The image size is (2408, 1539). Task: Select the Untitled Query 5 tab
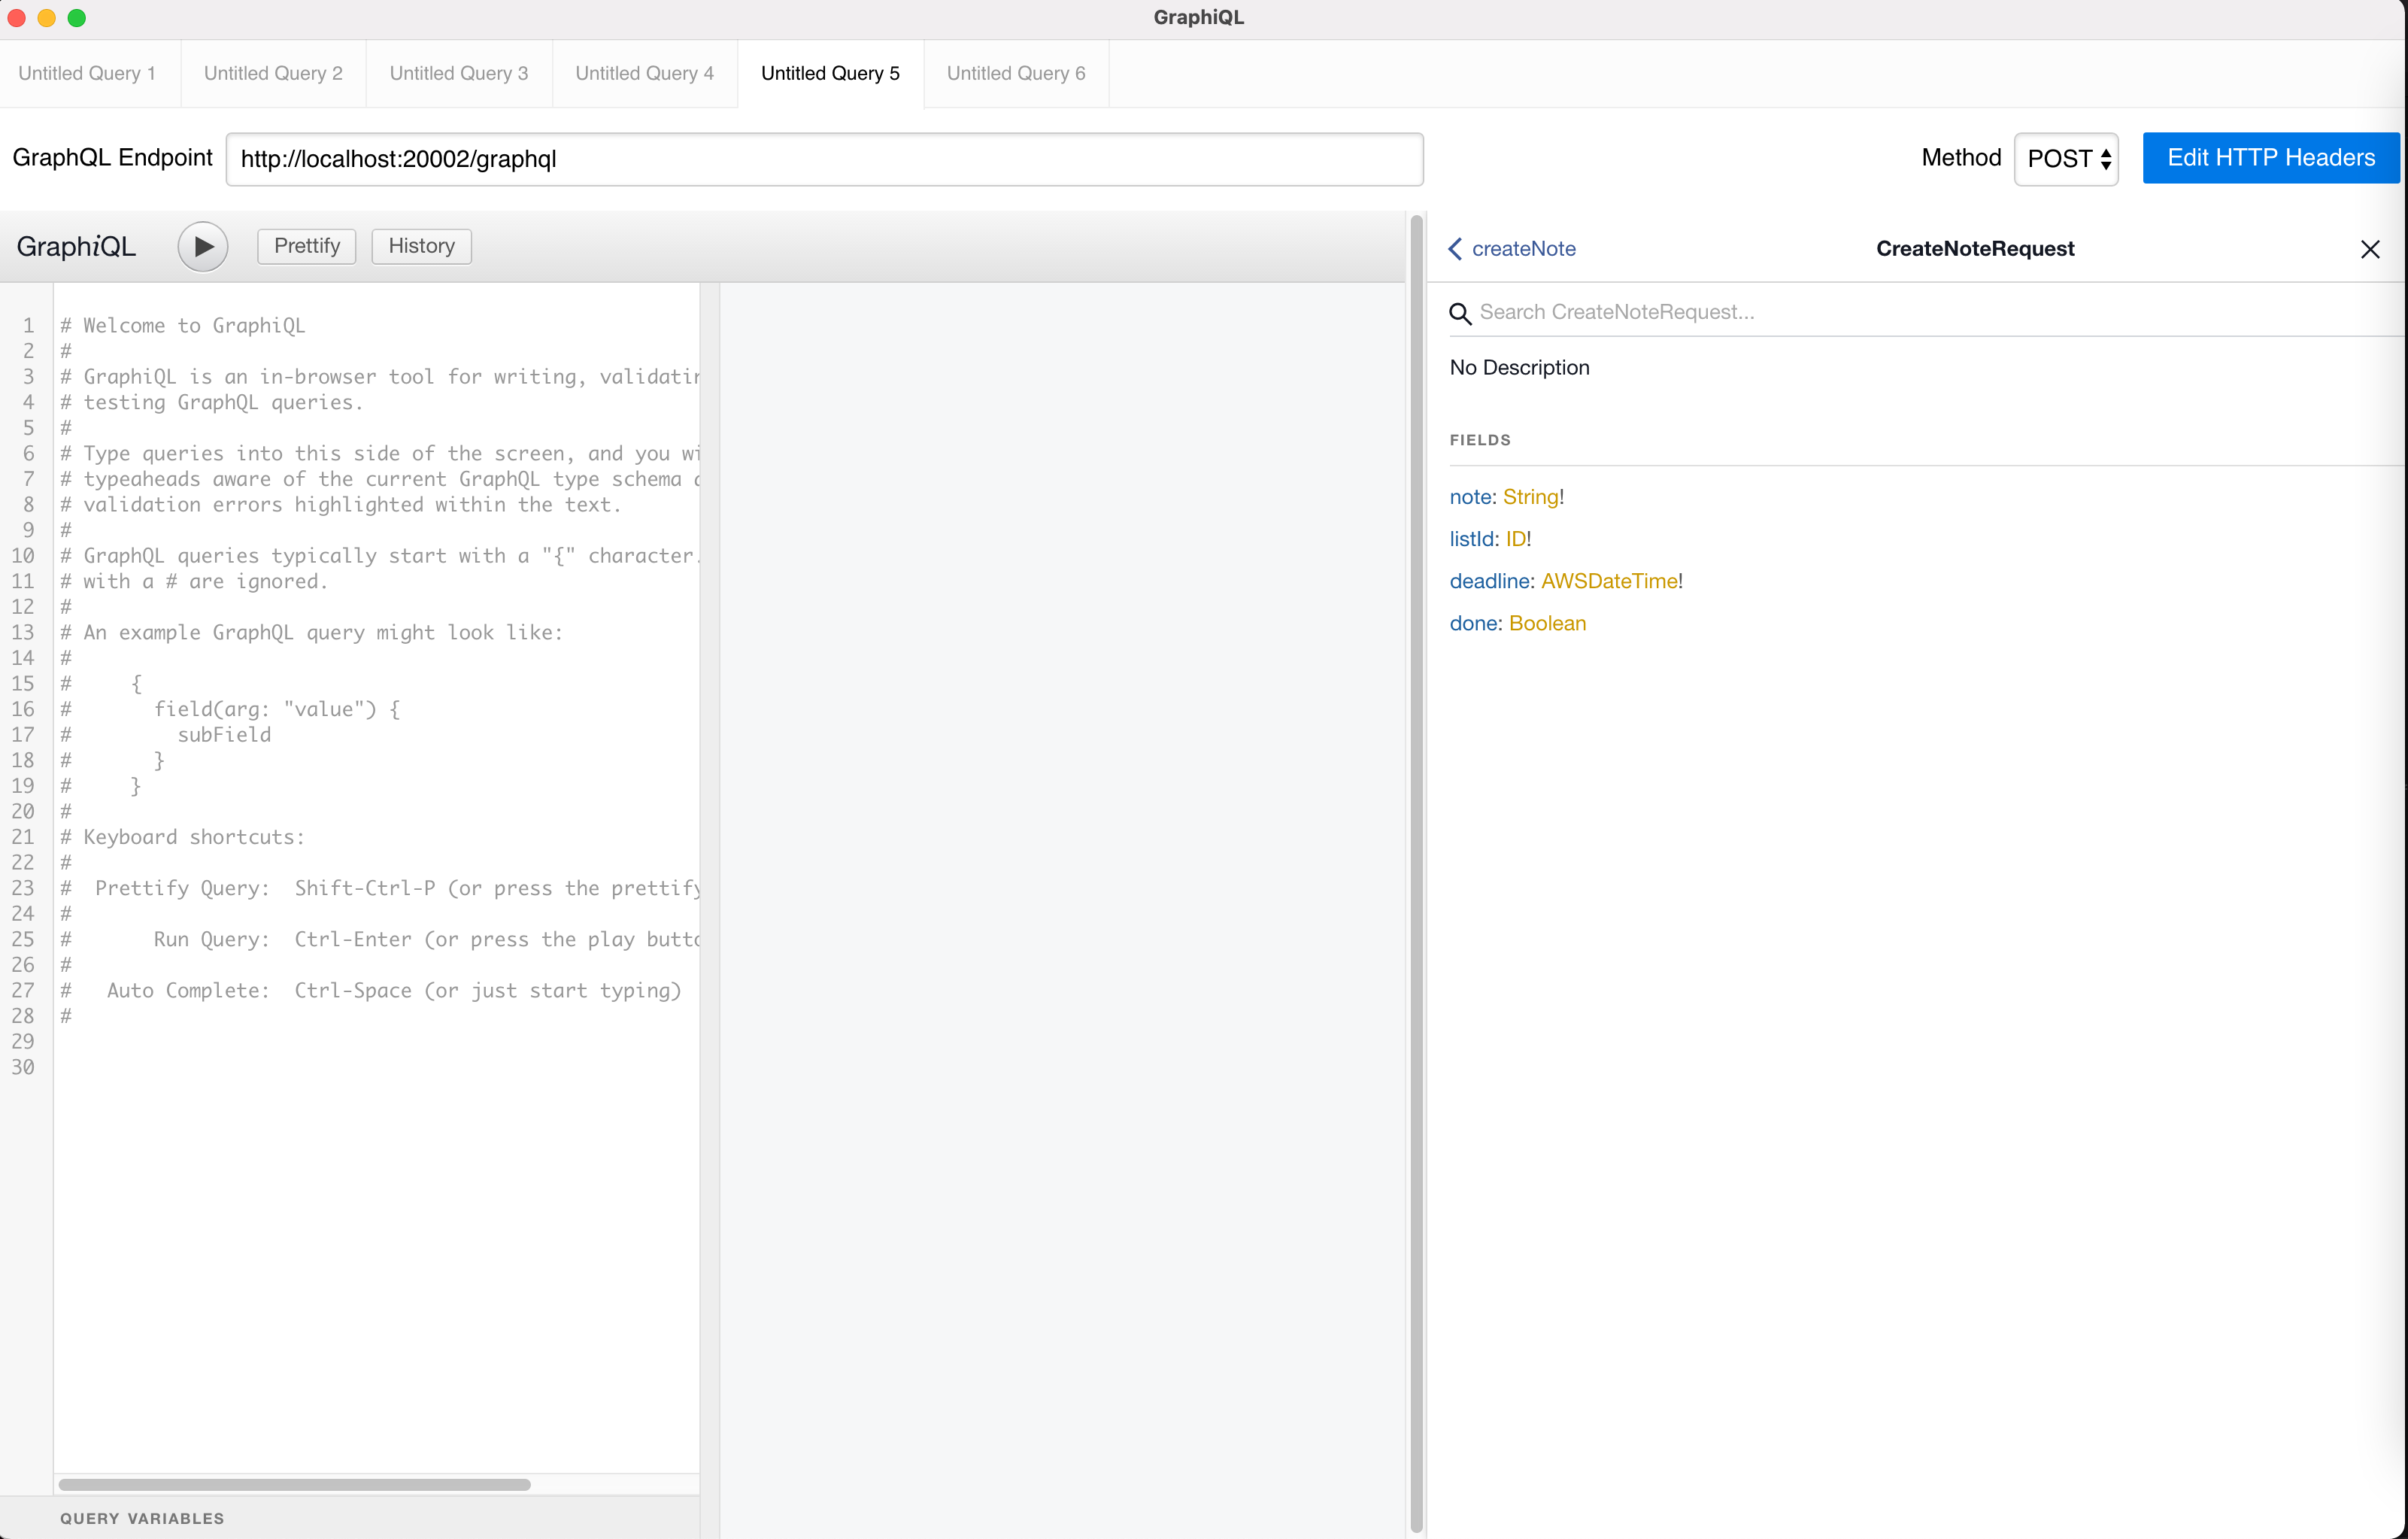[830, 73]
